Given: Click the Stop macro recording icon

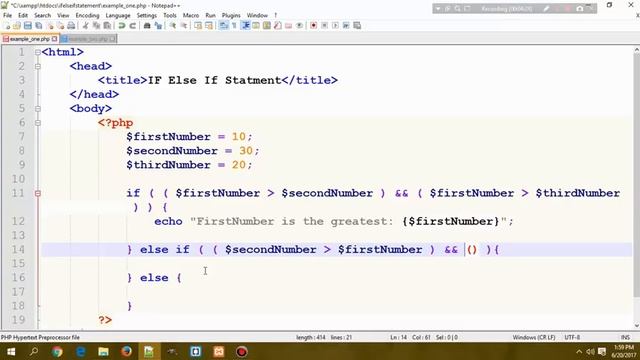Looking at the screenshot, I should tap(324, 26).
